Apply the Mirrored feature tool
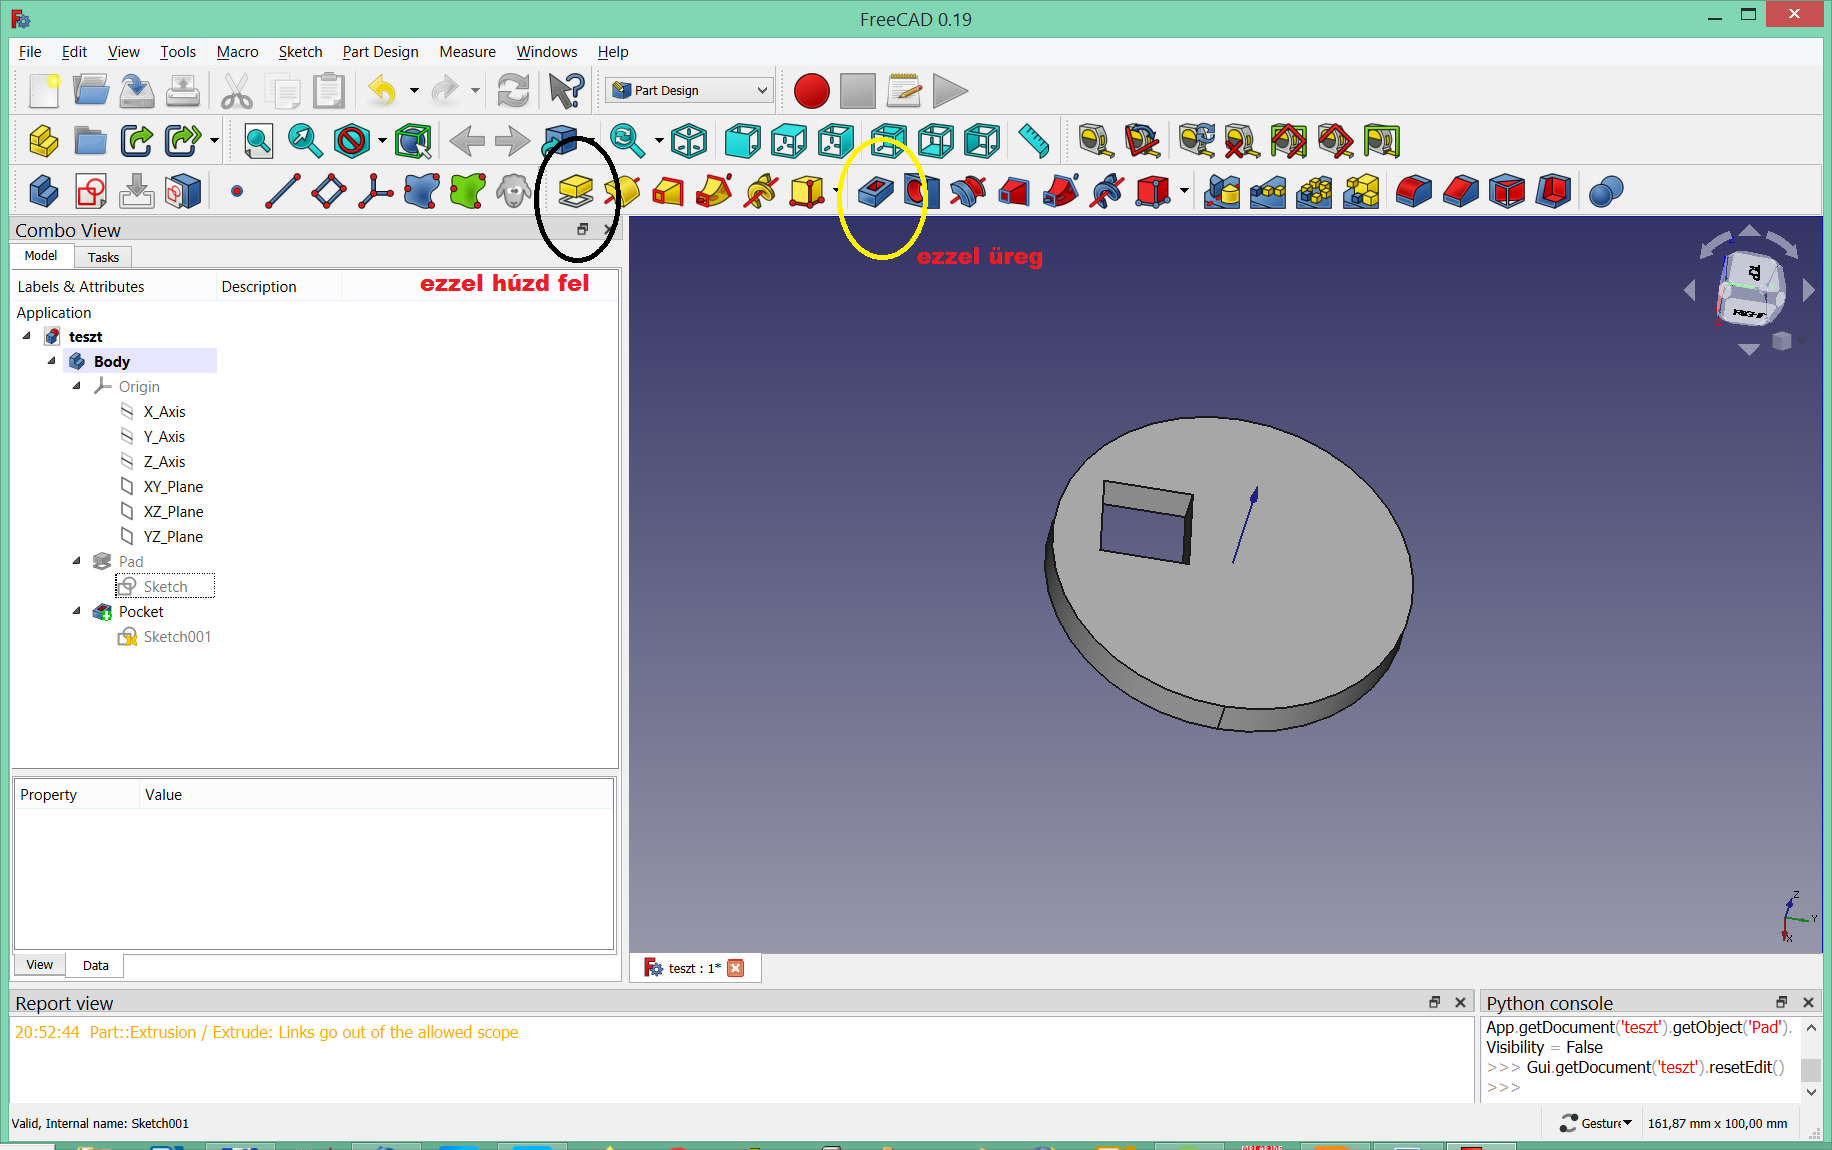 coord(1222,191)
